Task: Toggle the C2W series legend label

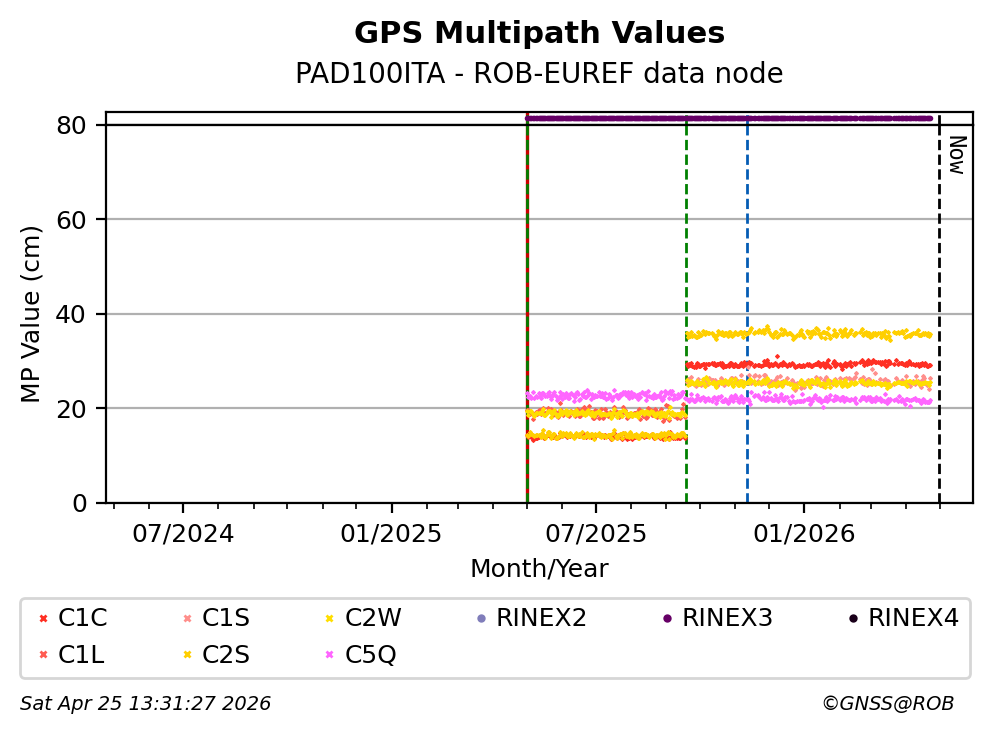Action: click(373, 619)
